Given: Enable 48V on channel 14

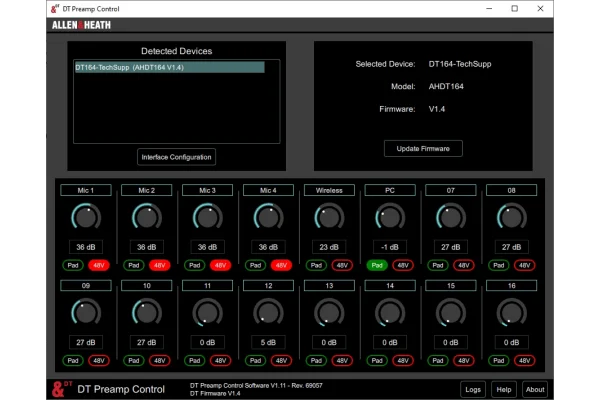Looking at the screenshot, I should (x=403, y=361).
